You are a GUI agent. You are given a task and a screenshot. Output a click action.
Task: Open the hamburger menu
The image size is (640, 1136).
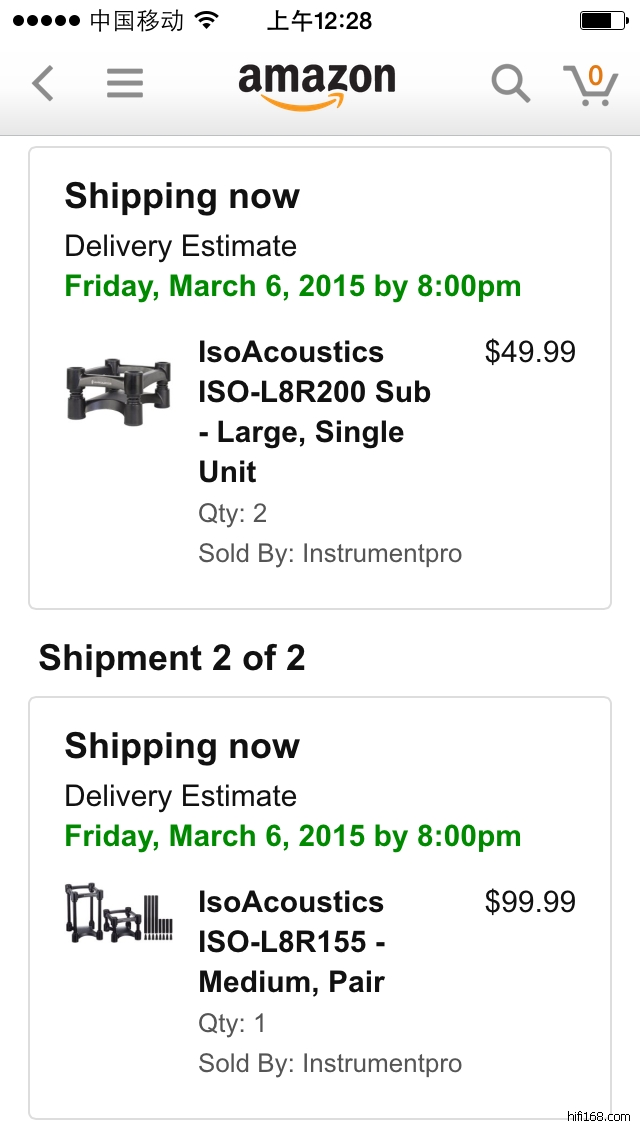pyautogui.click(x=125, y=84)
